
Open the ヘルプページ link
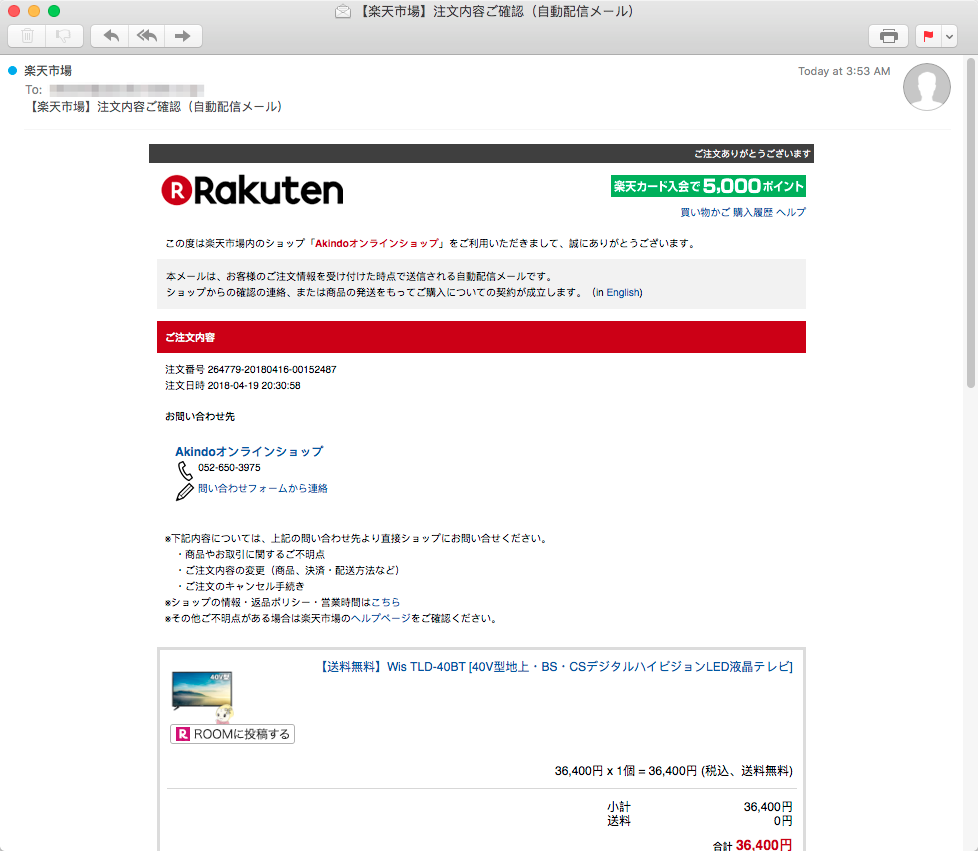(380, 618)
